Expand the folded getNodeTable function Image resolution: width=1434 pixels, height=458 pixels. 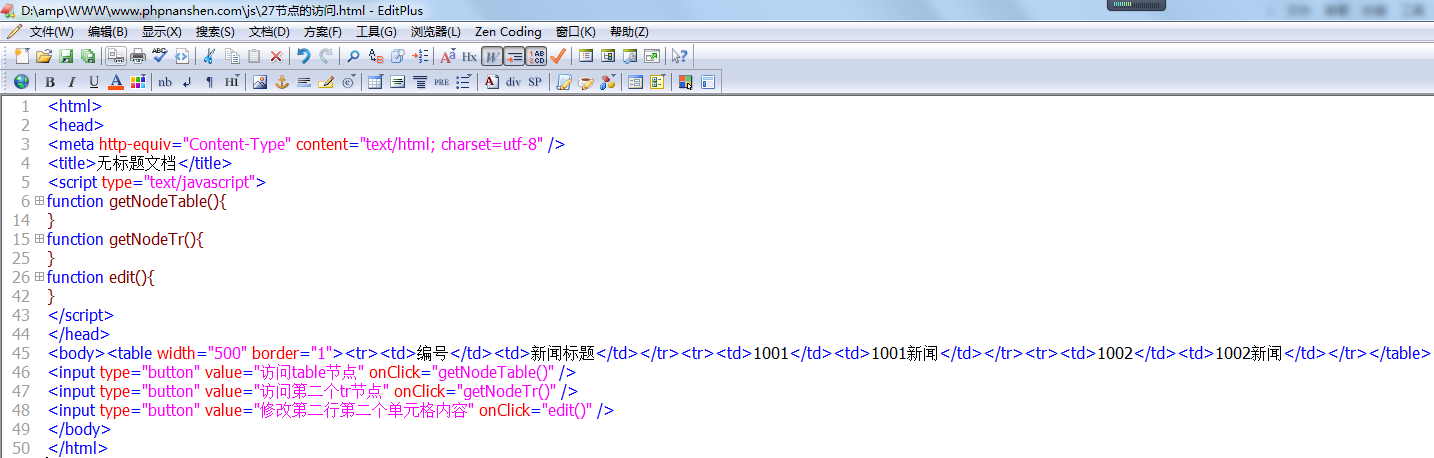[39, 201]
